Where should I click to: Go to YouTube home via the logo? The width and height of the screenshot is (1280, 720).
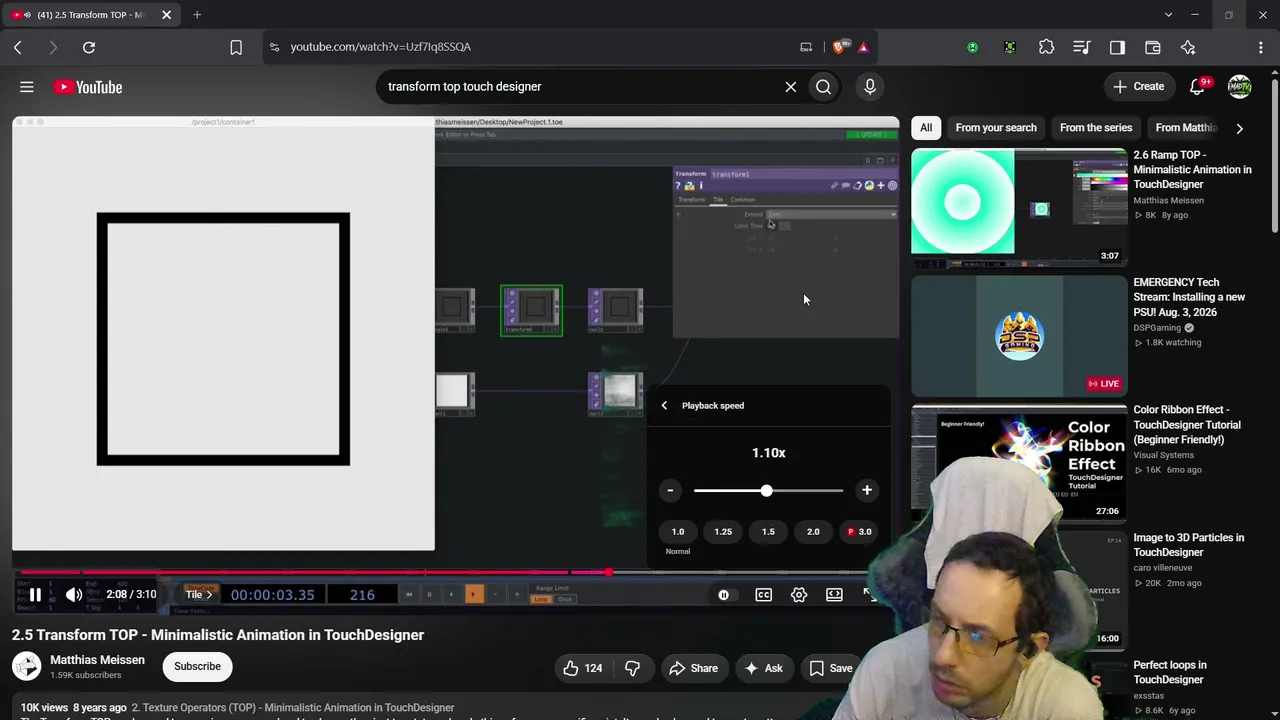(x=88, y=87)
